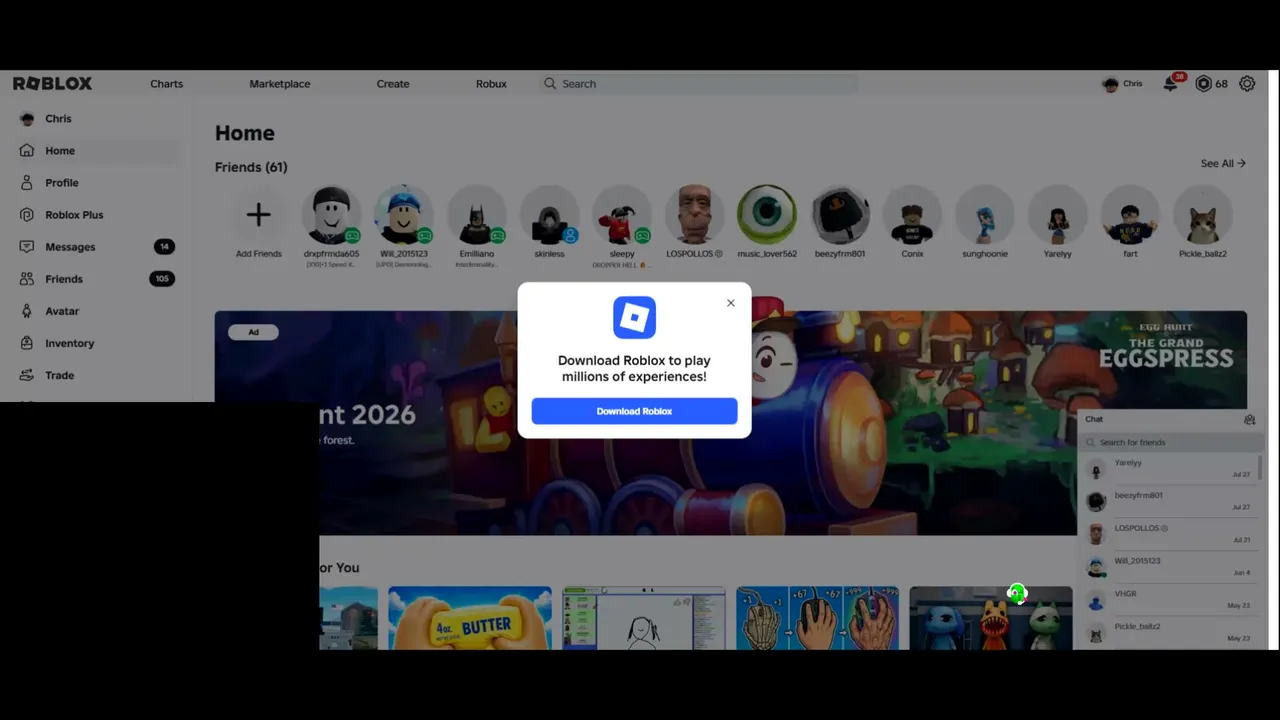Open friend music_lover562's eyeball avatar

[767, 214]
